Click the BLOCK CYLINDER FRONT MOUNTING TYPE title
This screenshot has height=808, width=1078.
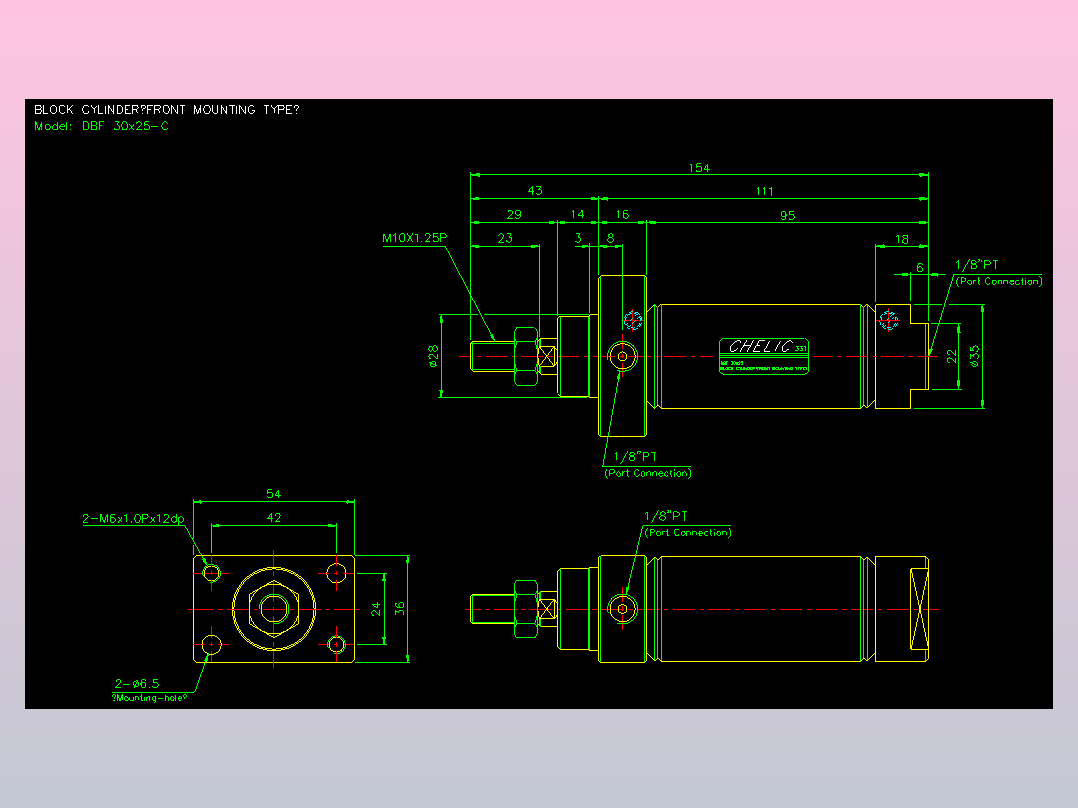click(x=166, y=109)
